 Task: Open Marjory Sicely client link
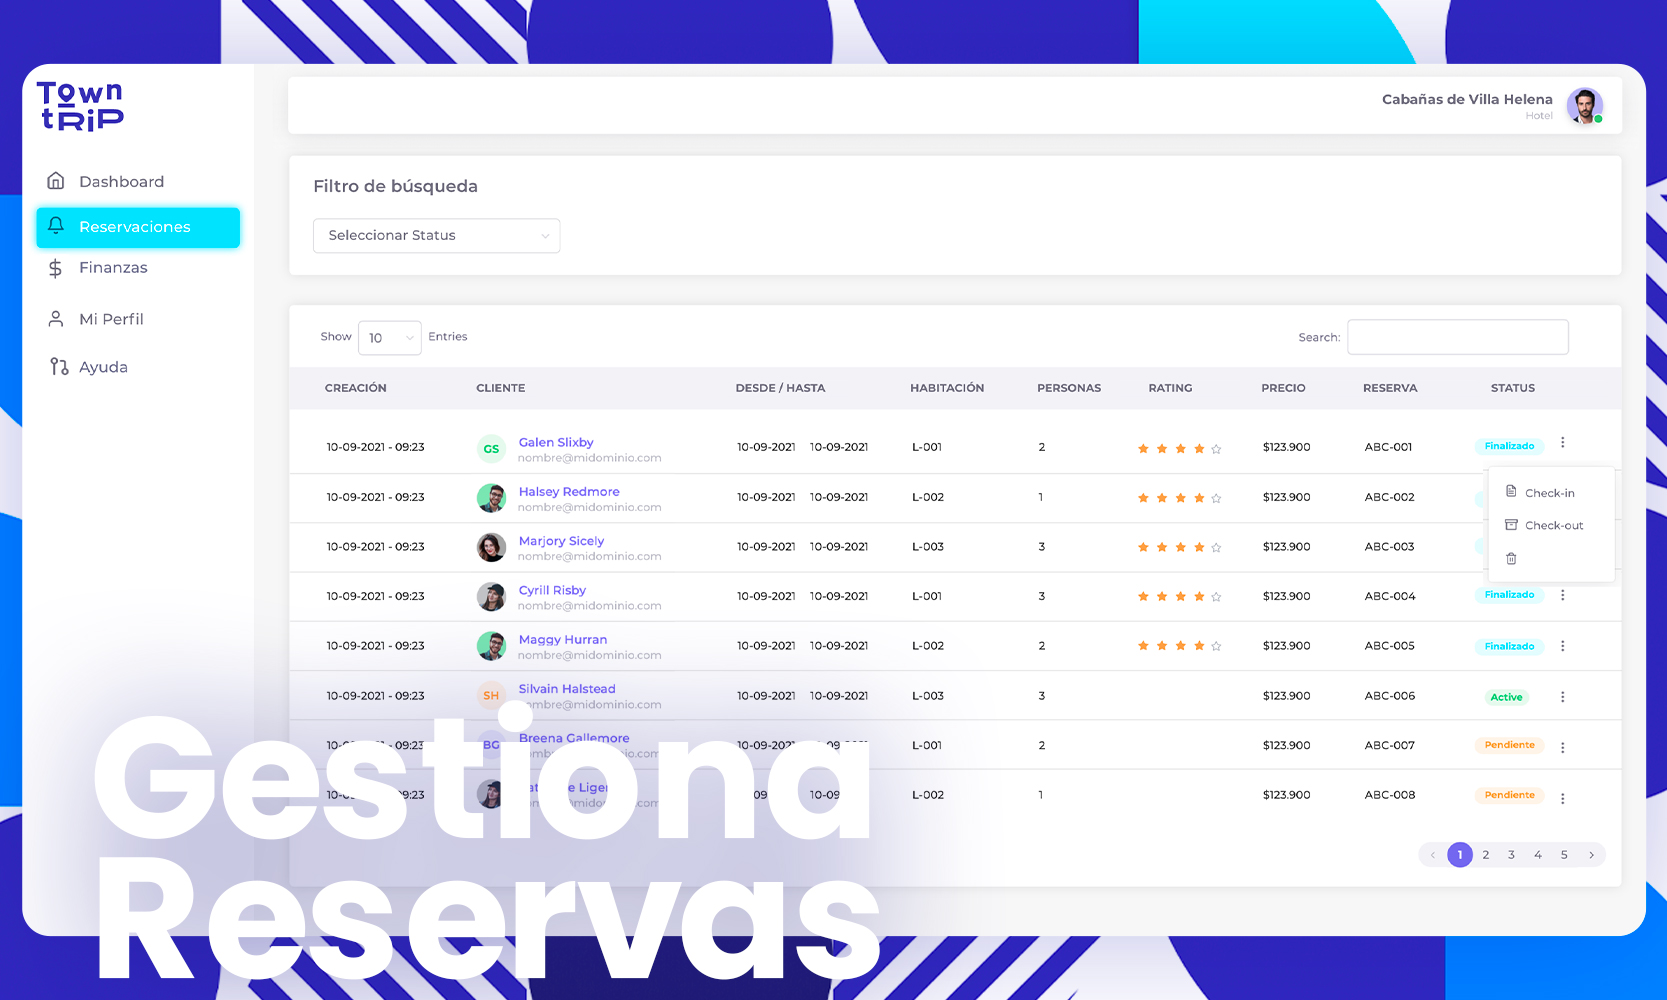click(x=561, y=541)
